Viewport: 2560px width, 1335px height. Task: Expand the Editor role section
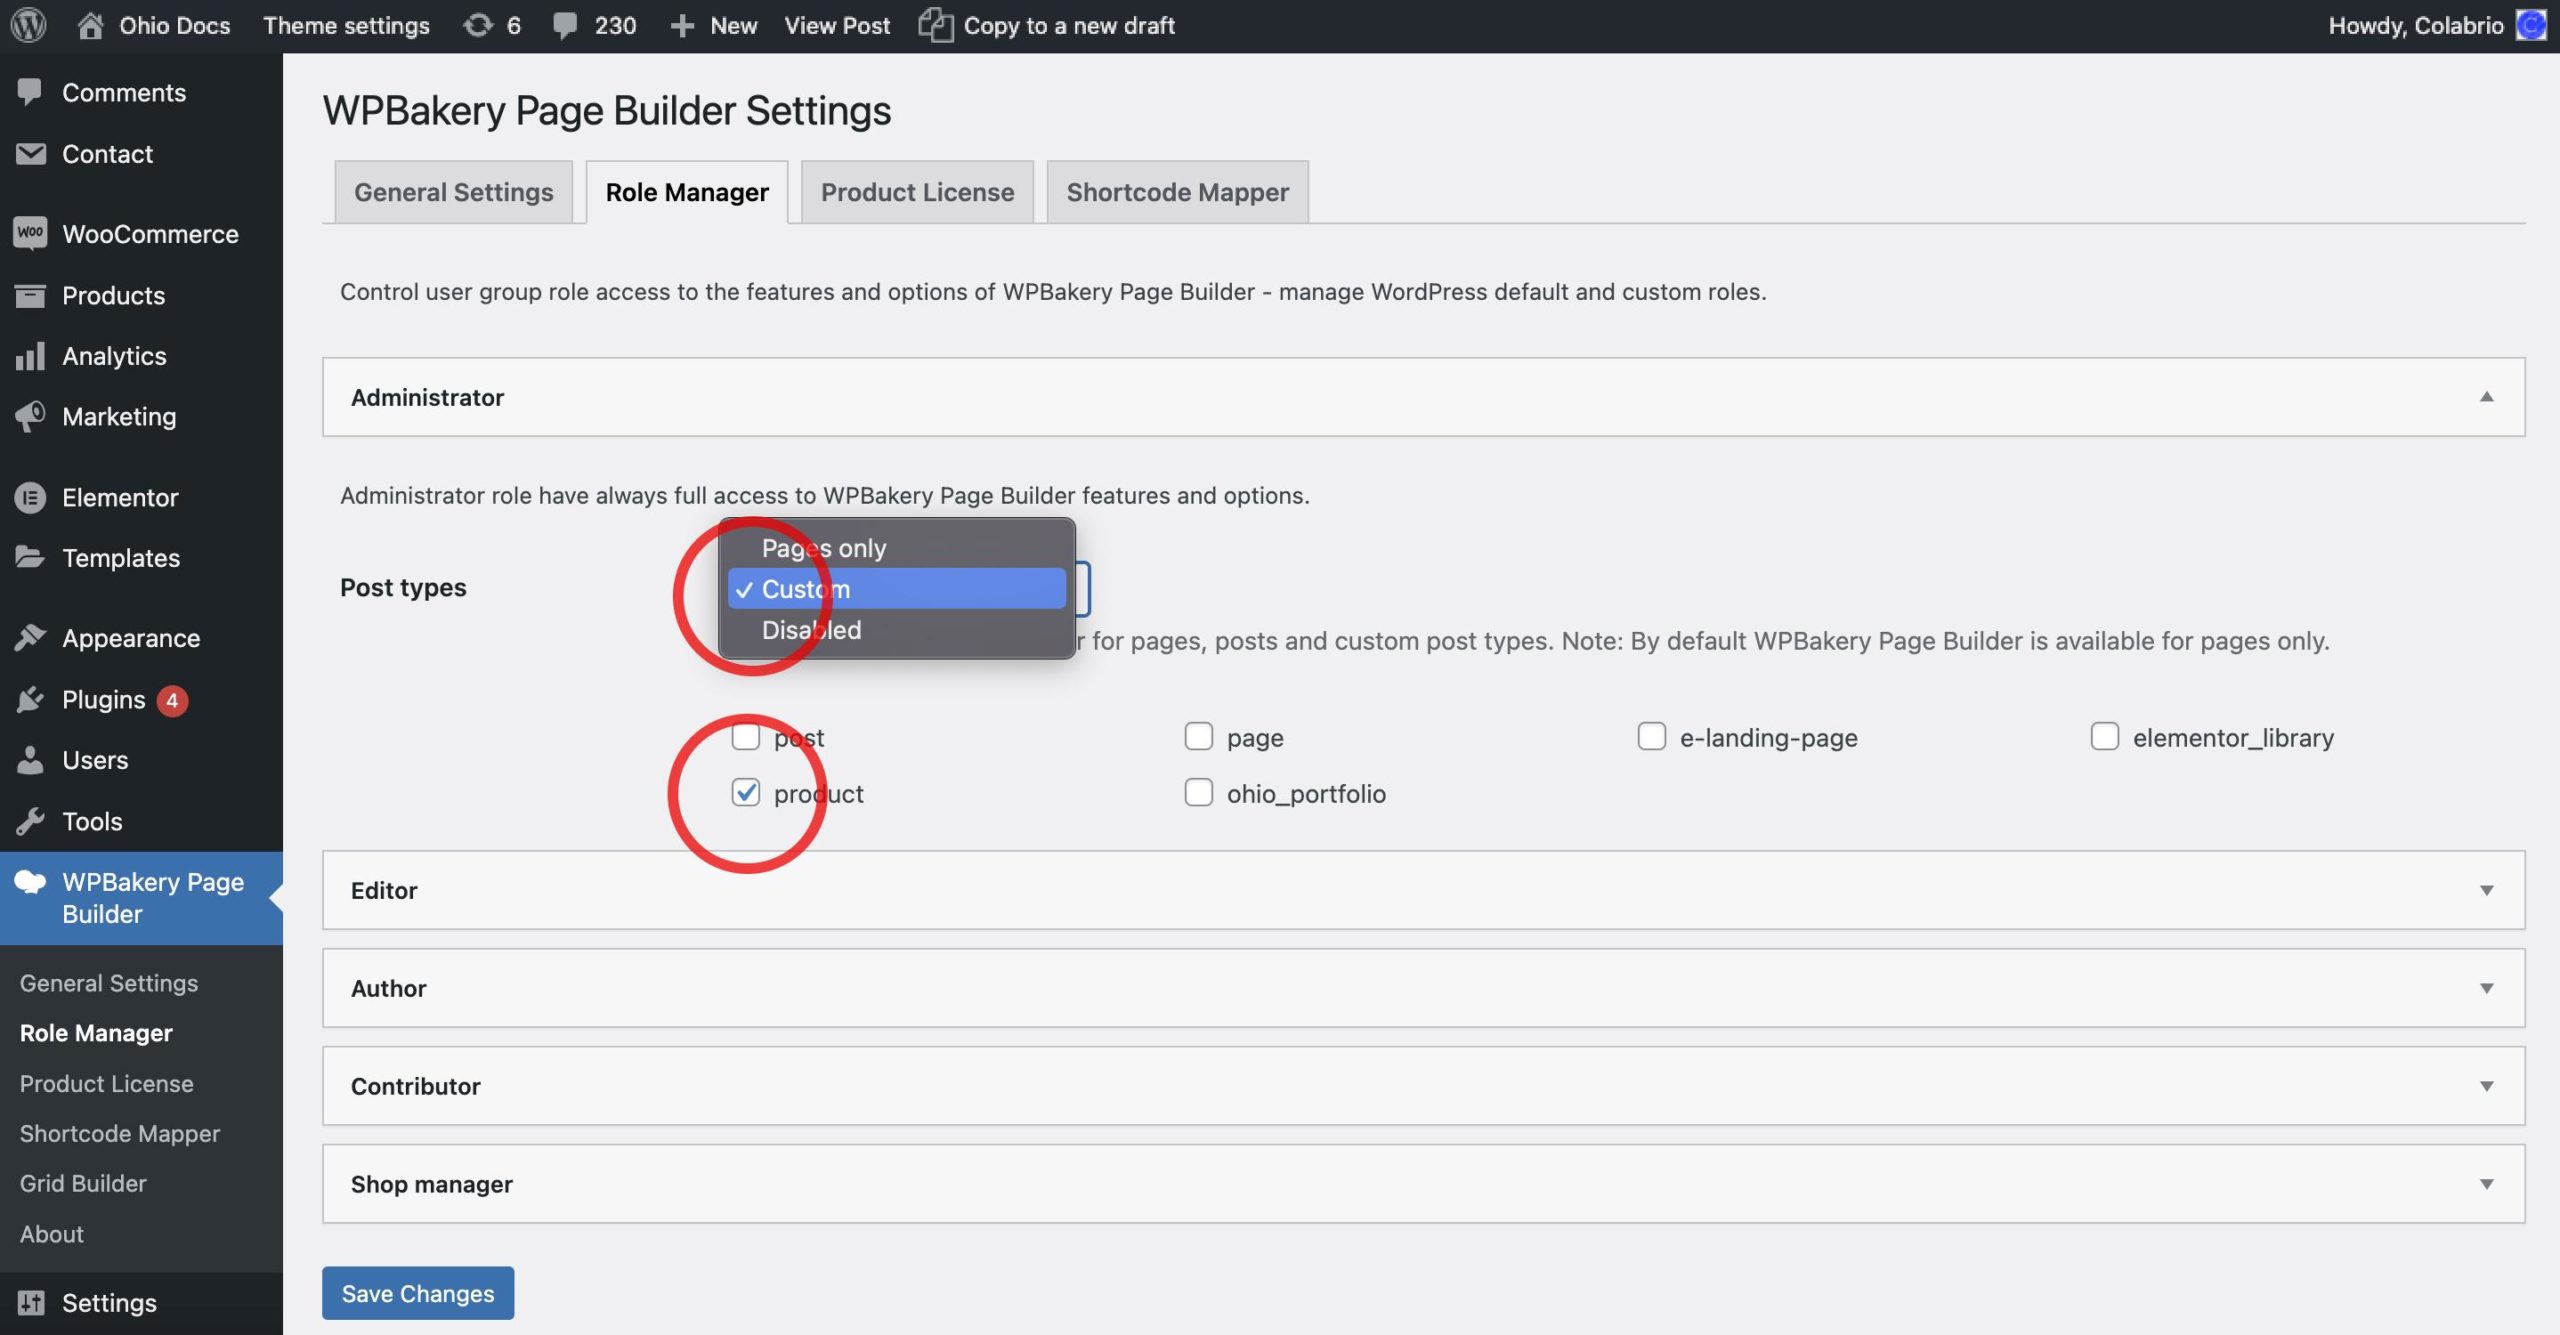[x=1423, y=890]
